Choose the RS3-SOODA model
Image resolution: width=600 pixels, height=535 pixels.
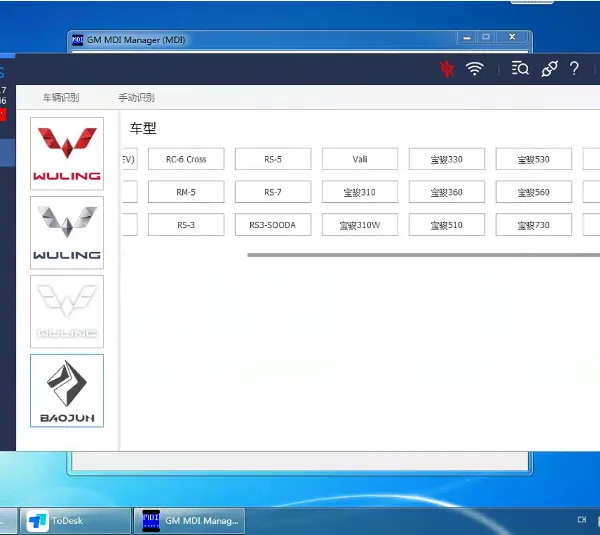point(273,225)
